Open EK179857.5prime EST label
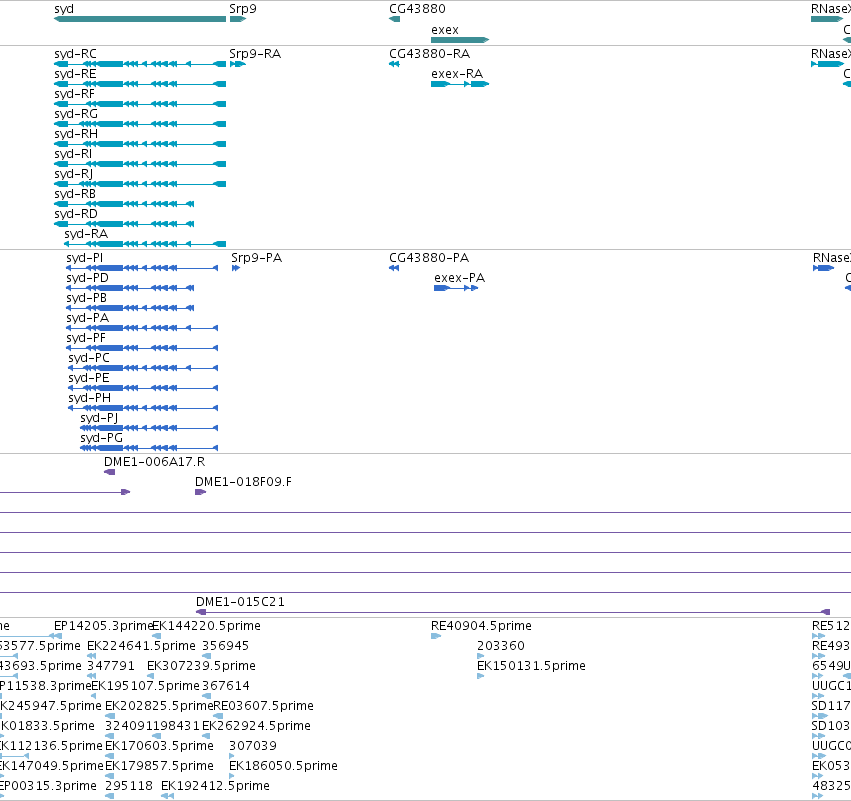This screenshot has width=851, height=801. tap(159, 766)
